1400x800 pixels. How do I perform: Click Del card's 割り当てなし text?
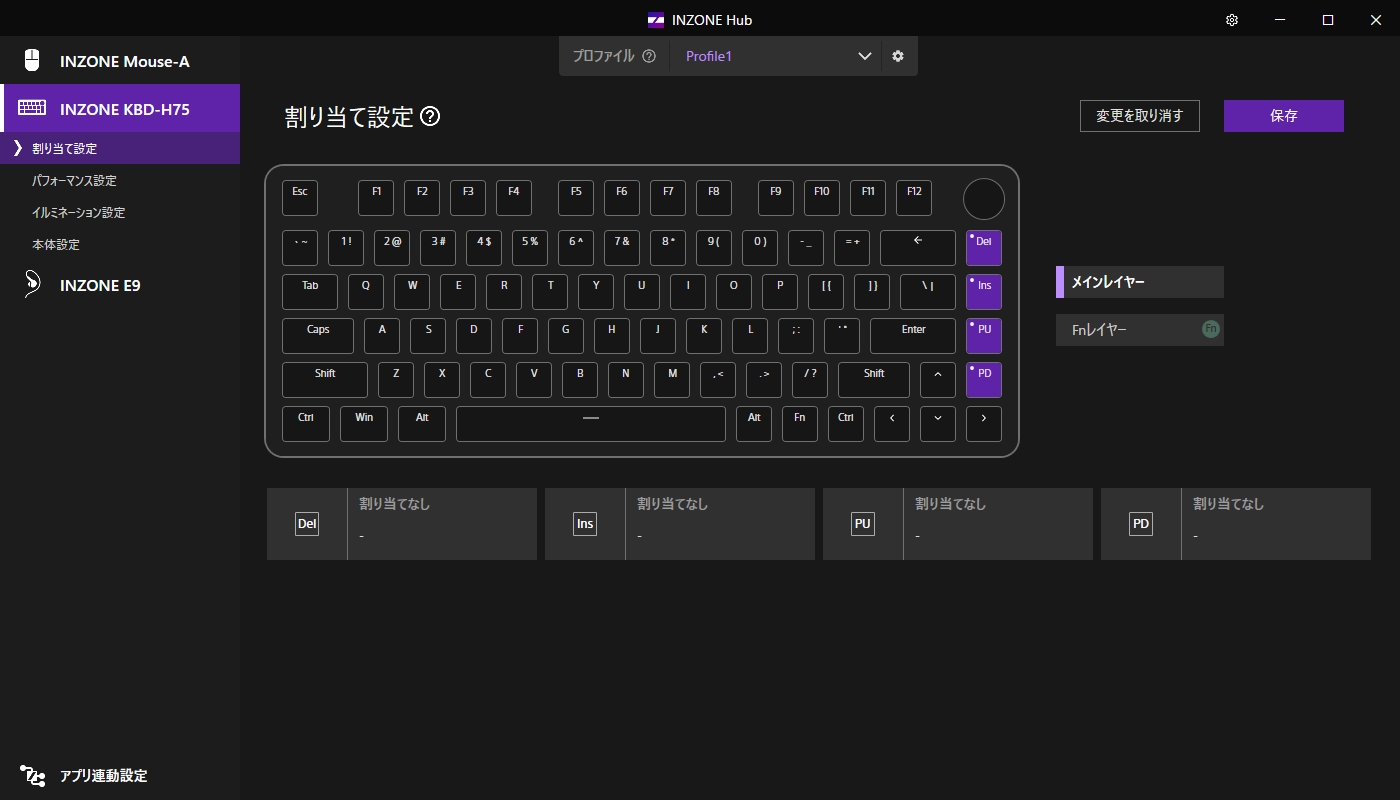pos(395,504)
